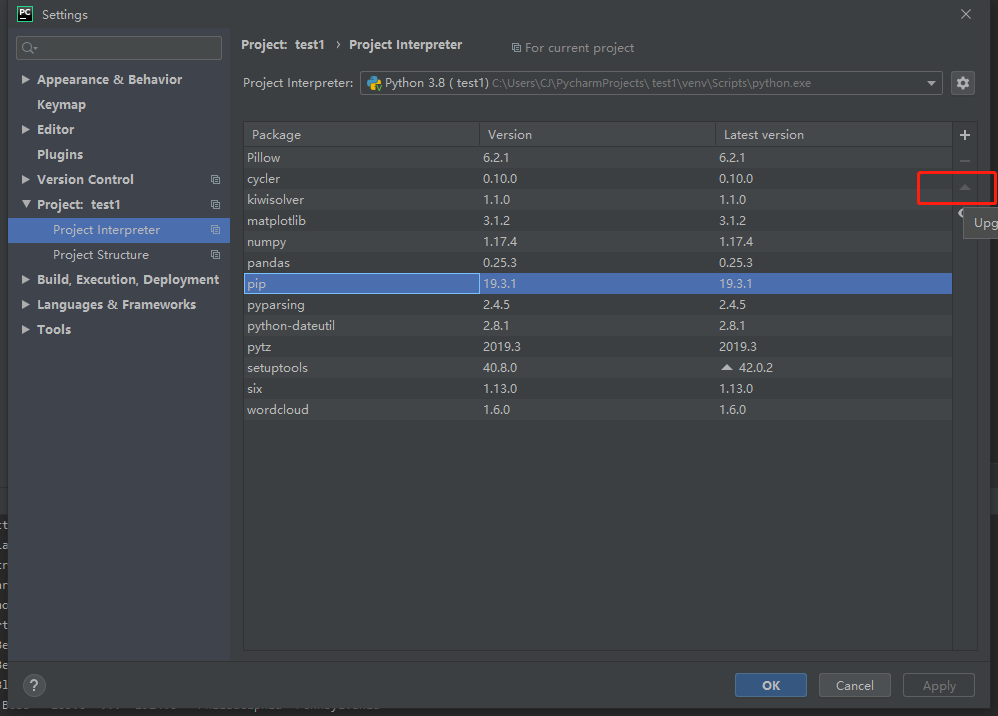Select the wordcloud package row
The height and width of the screenshot is (716, 998).
(x=598, y=410)
